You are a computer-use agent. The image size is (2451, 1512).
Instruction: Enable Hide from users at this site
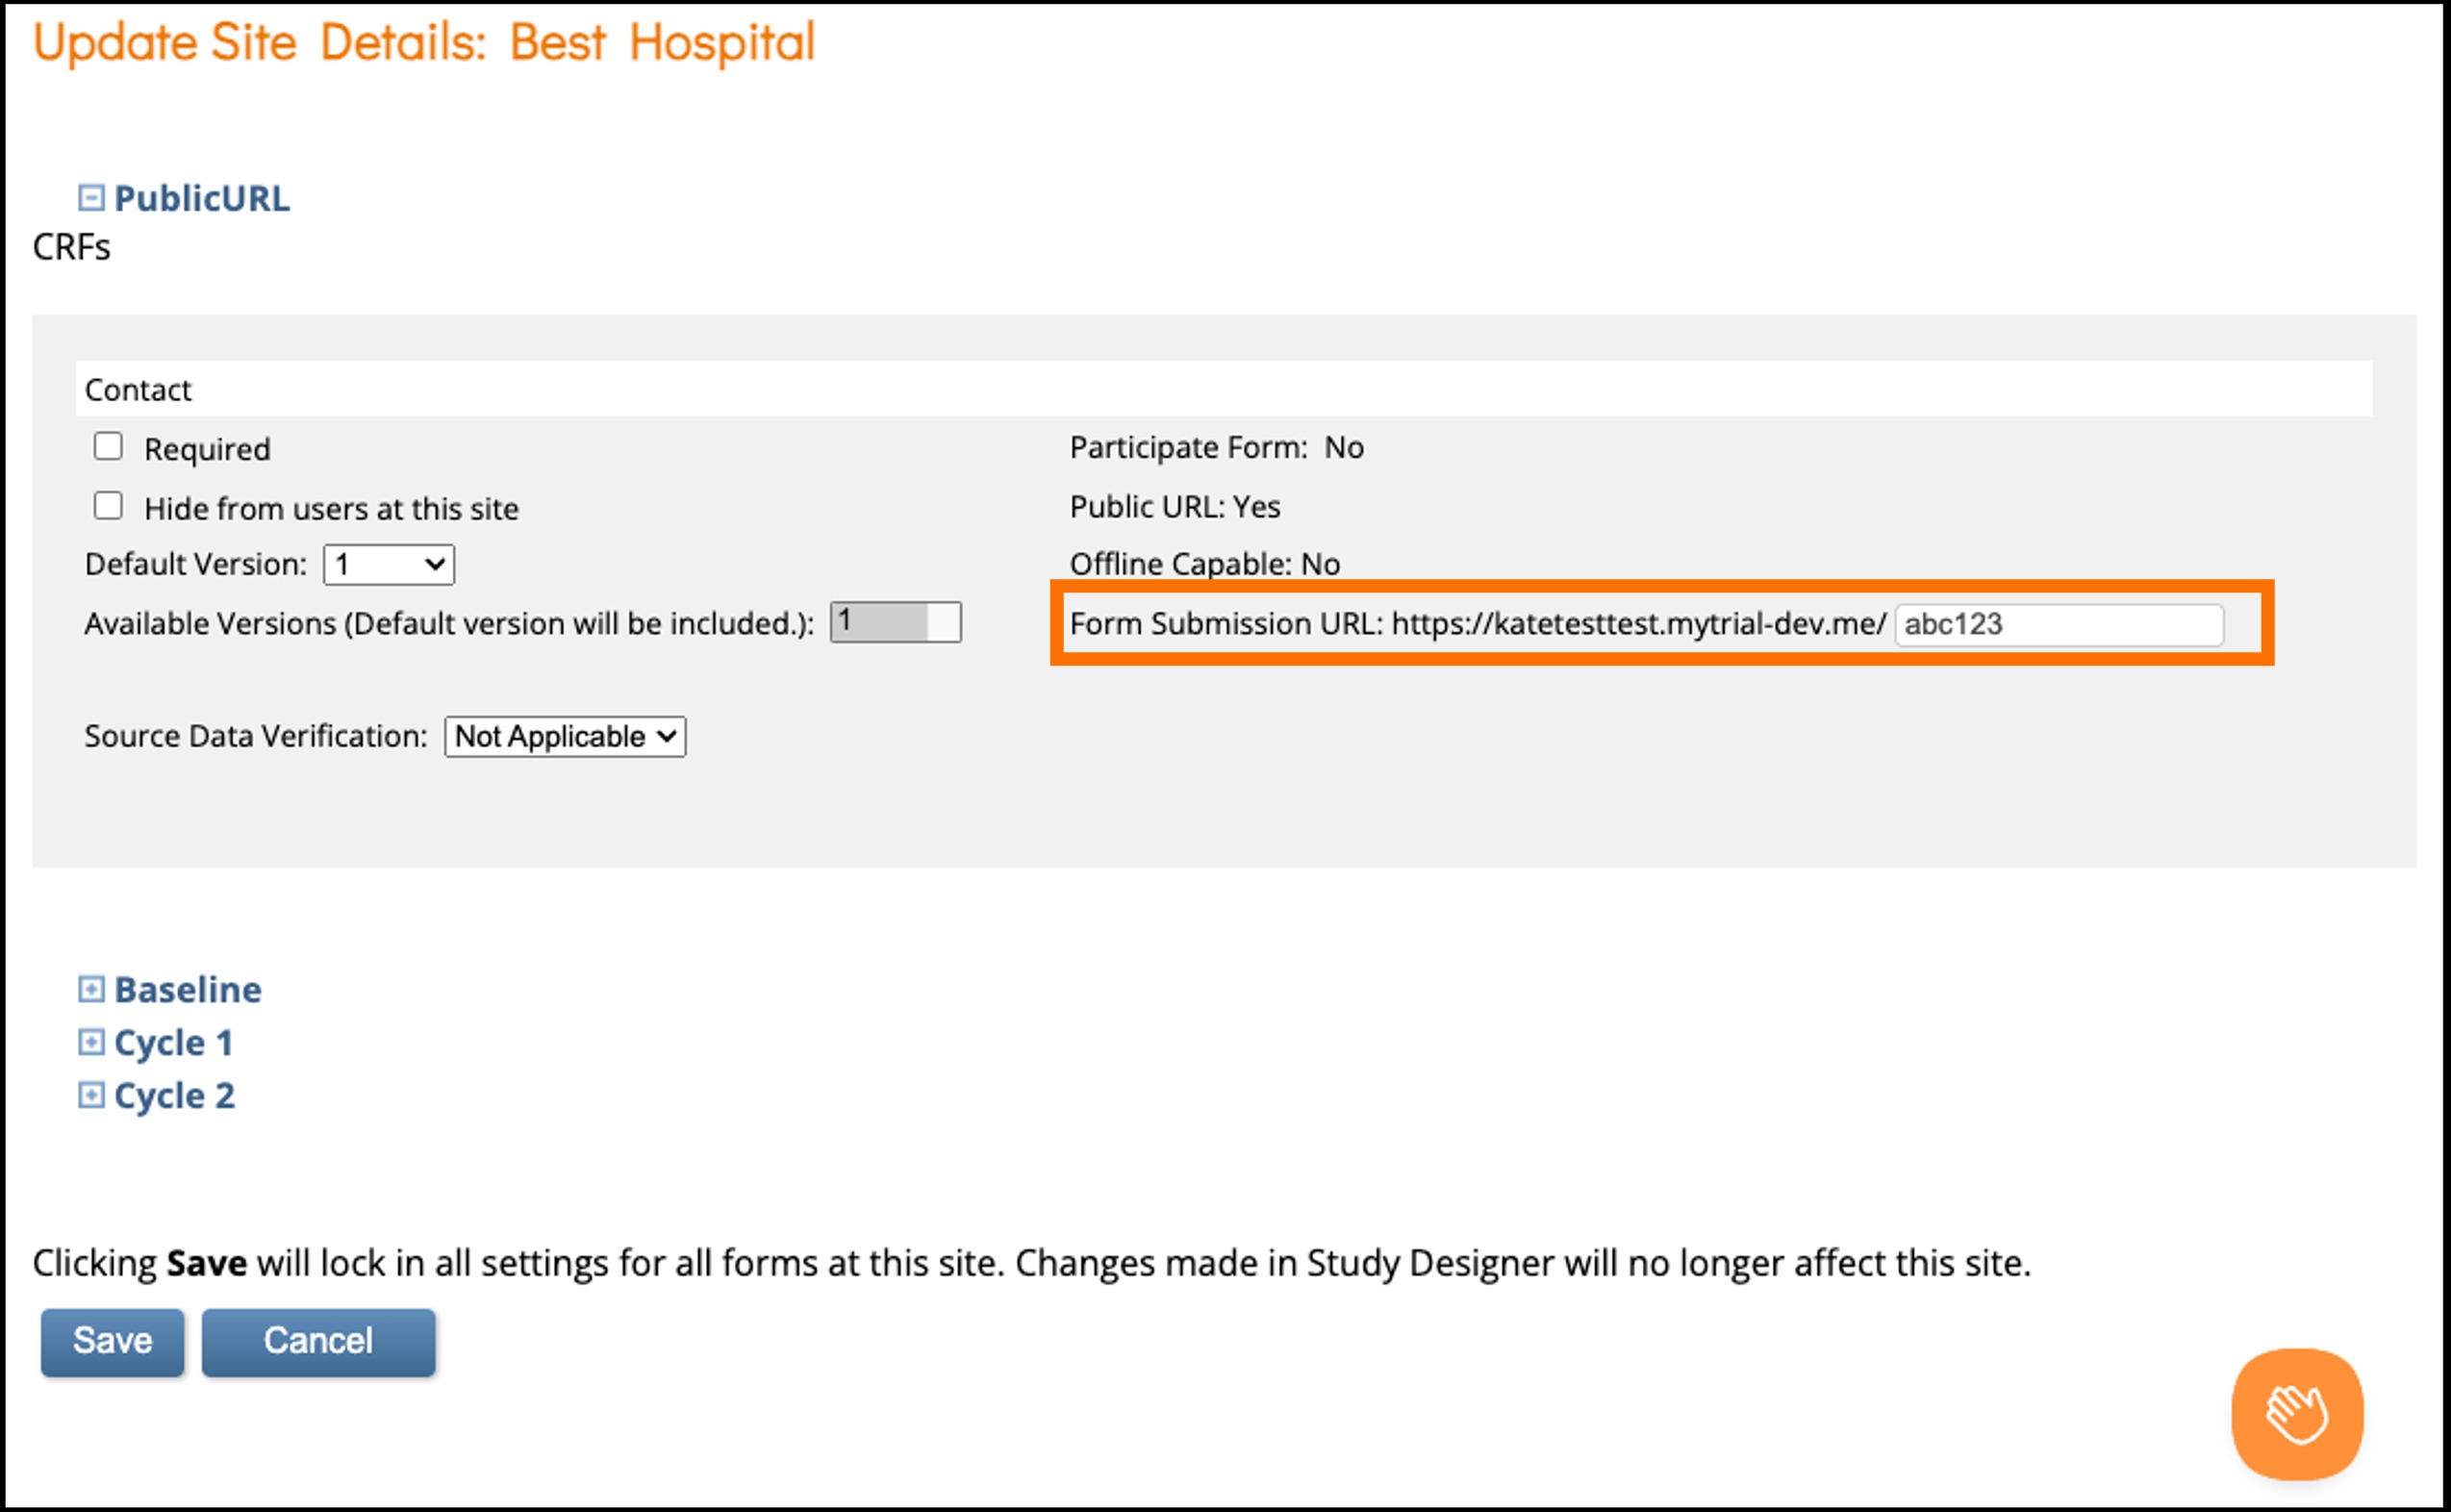coord(108,506)
